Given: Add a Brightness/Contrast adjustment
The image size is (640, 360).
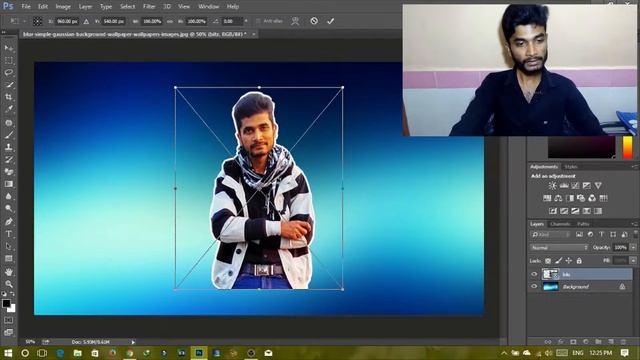Looking at the screenshot, I should [552, 186].
